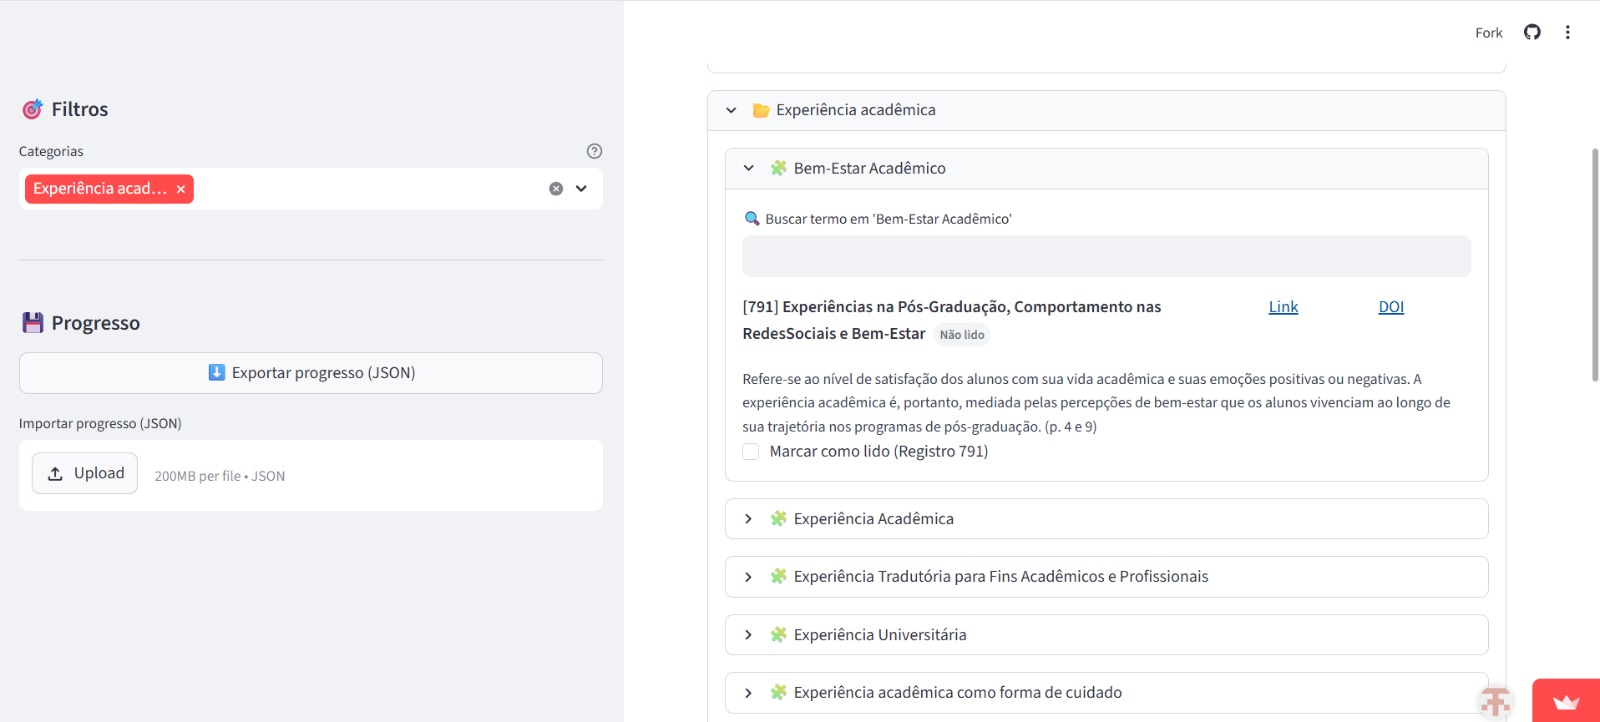1600x722 pixels.
Task: Open the Categorias dropdown arrow
Action: (581, 189)
